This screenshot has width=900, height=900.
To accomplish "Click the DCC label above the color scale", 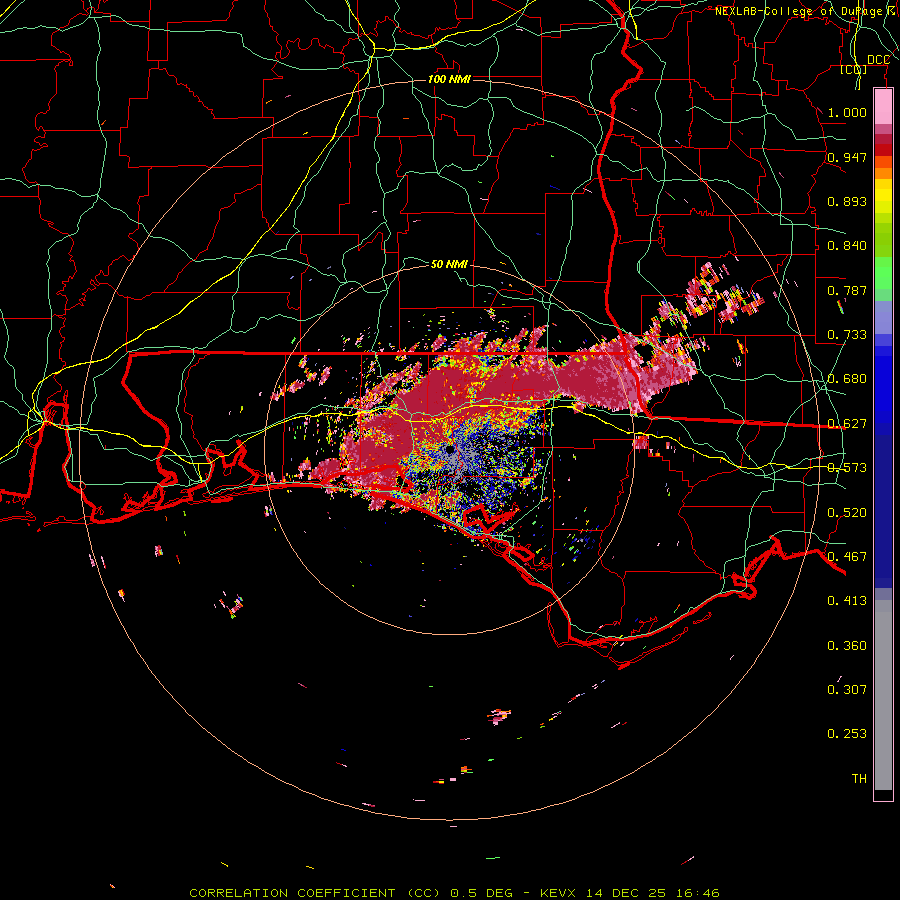I will coord(878,60).
